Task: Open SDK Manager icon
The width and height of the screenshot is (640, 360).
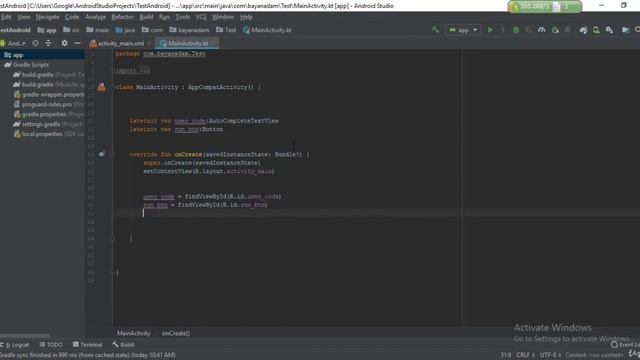Action: [x=609, y=30]
